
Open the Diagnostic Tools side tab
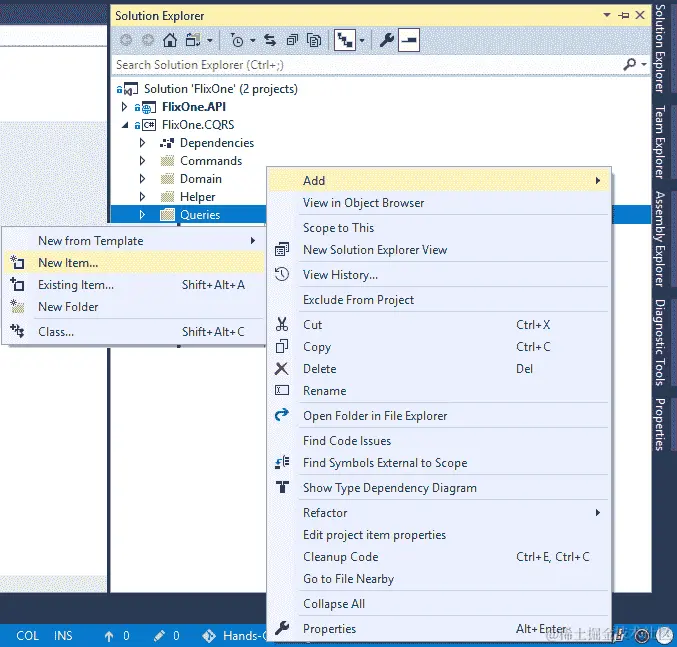click(661, 342)
